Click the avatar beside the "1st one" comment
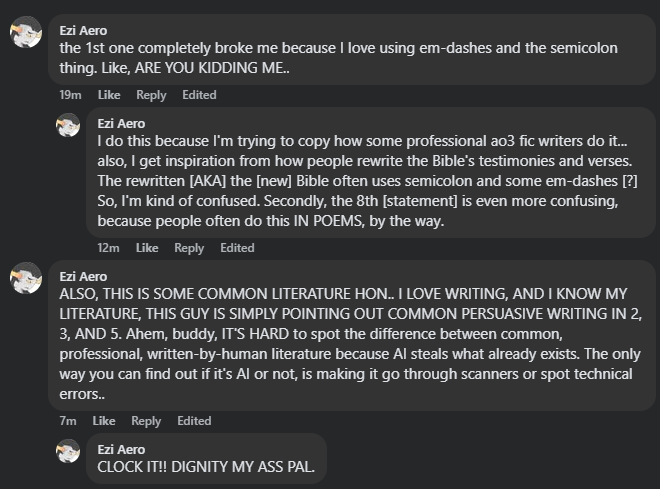Viewport: 660px width, 489px height. click(x=25, y=33)
